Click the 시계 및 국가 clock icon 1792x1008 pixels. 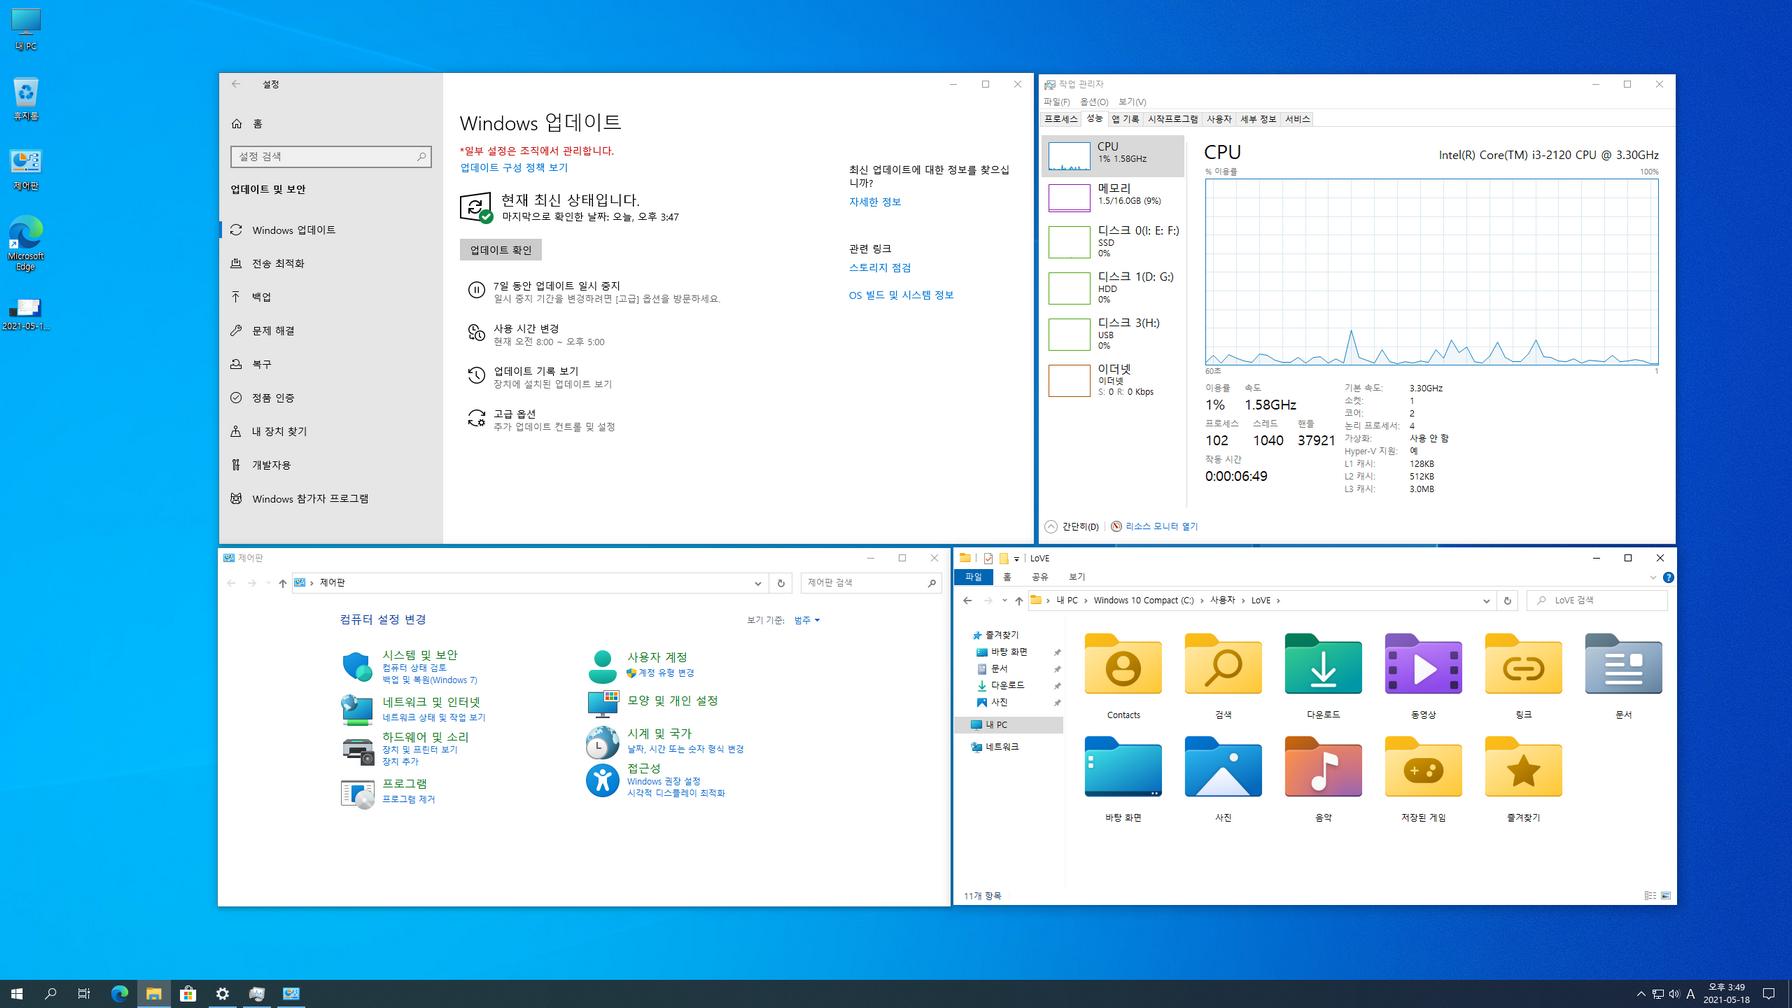[x=602, y=742]
